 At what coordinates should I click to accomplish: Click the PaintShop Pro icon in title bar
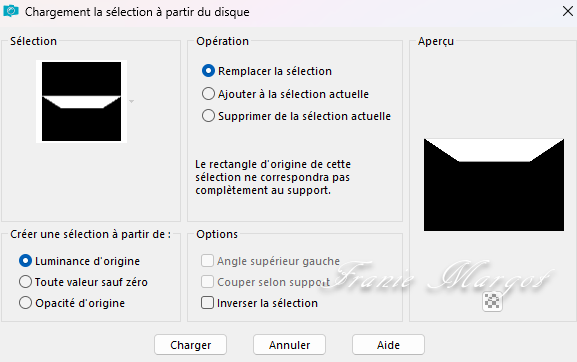coord(11,11)
